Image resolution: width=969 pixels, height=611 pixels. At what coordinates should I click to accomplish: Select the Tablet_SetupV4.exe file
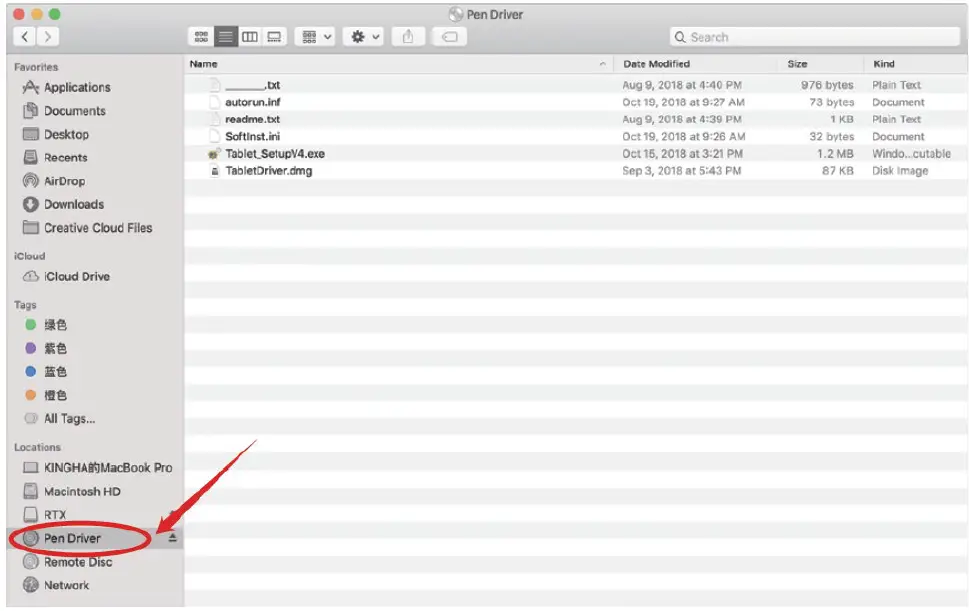coord(274,154)
